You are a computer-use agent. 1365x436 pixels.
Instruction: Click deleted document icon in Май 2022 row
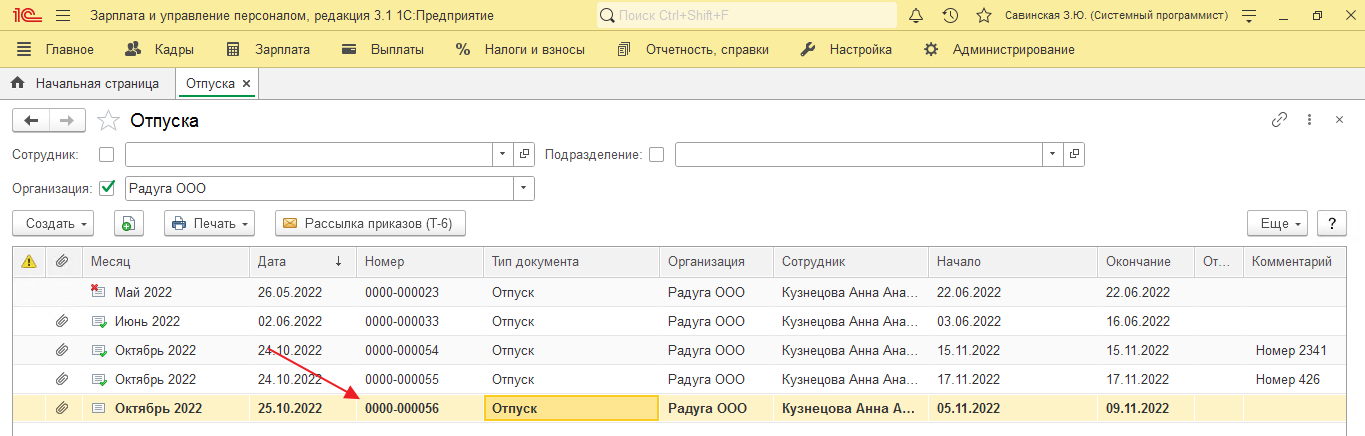pos(98,292)
